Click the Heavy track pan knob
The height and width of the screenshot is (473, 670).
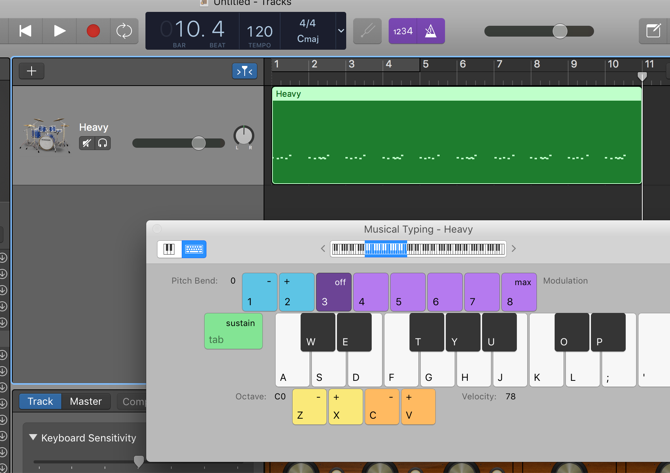[x=243, y=136]
